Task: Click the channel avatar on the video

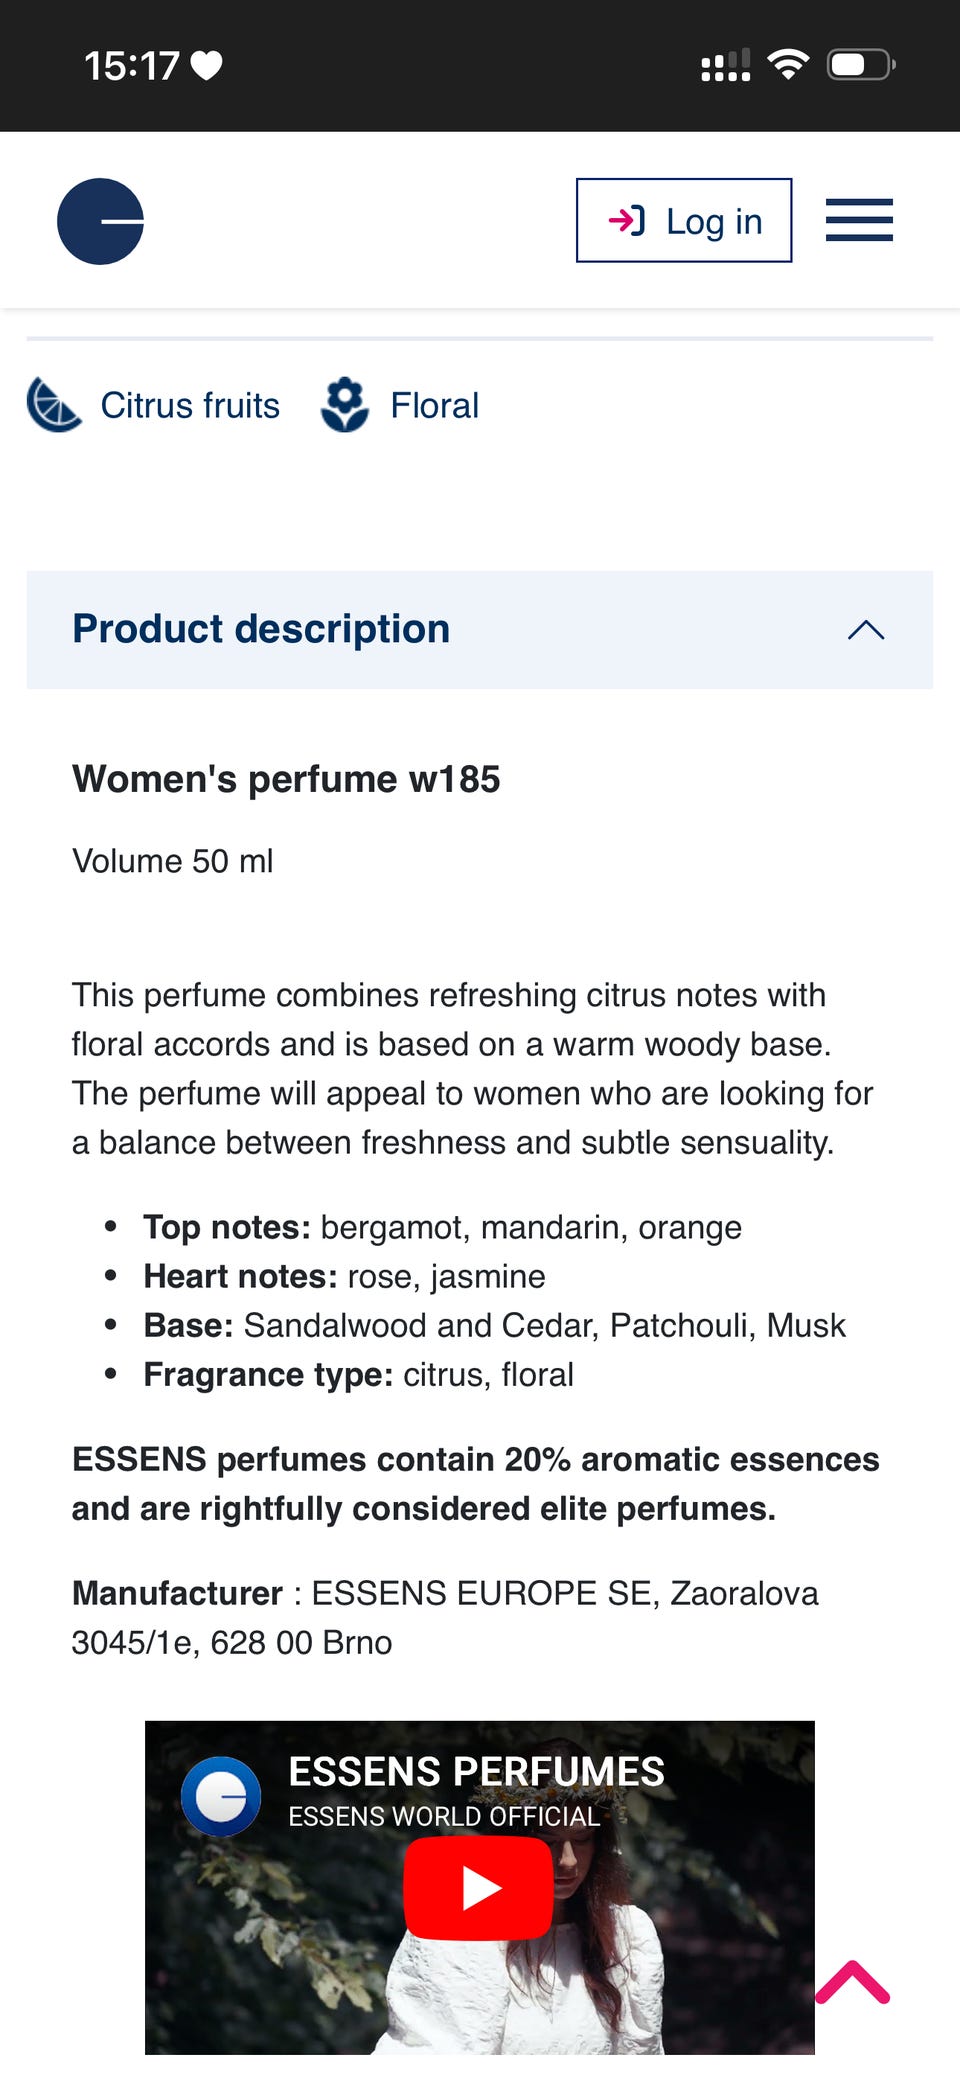Action: [221, 1796]
